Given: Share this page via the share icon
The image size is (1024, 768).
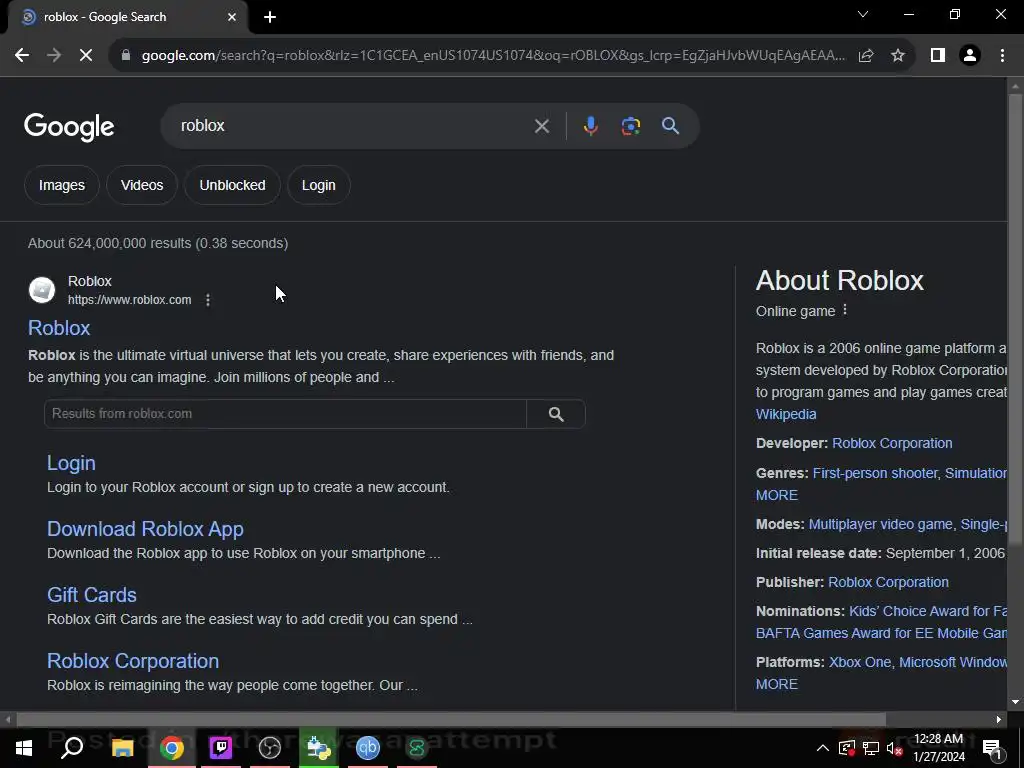Looking at the screenshot, I should click(866, 56).
